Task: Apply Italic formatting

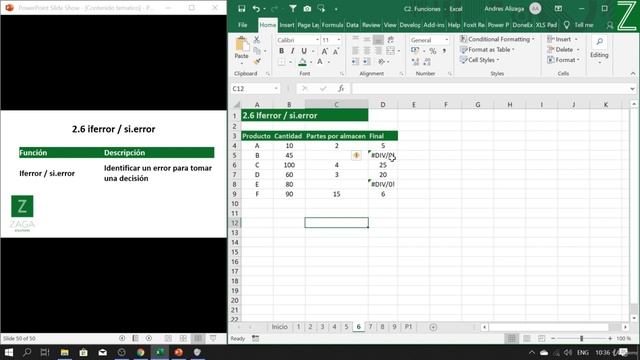Action: click(x=292, y=51)
